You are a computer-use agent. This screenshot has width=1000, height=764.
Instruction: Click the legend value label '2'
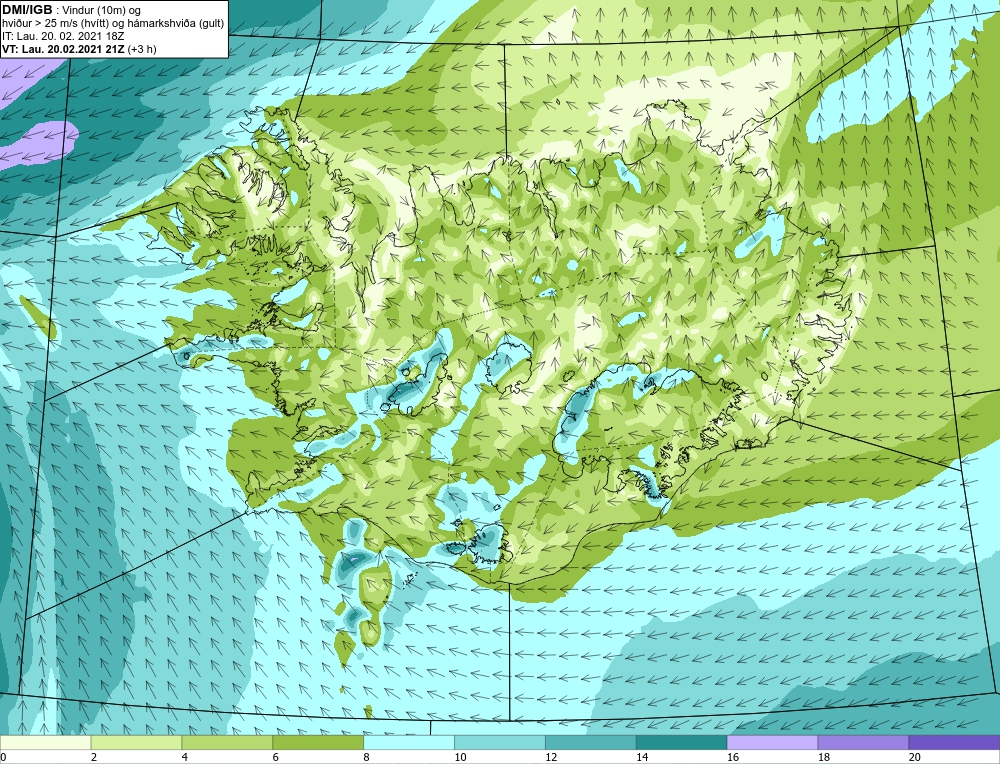pos(94,758)
